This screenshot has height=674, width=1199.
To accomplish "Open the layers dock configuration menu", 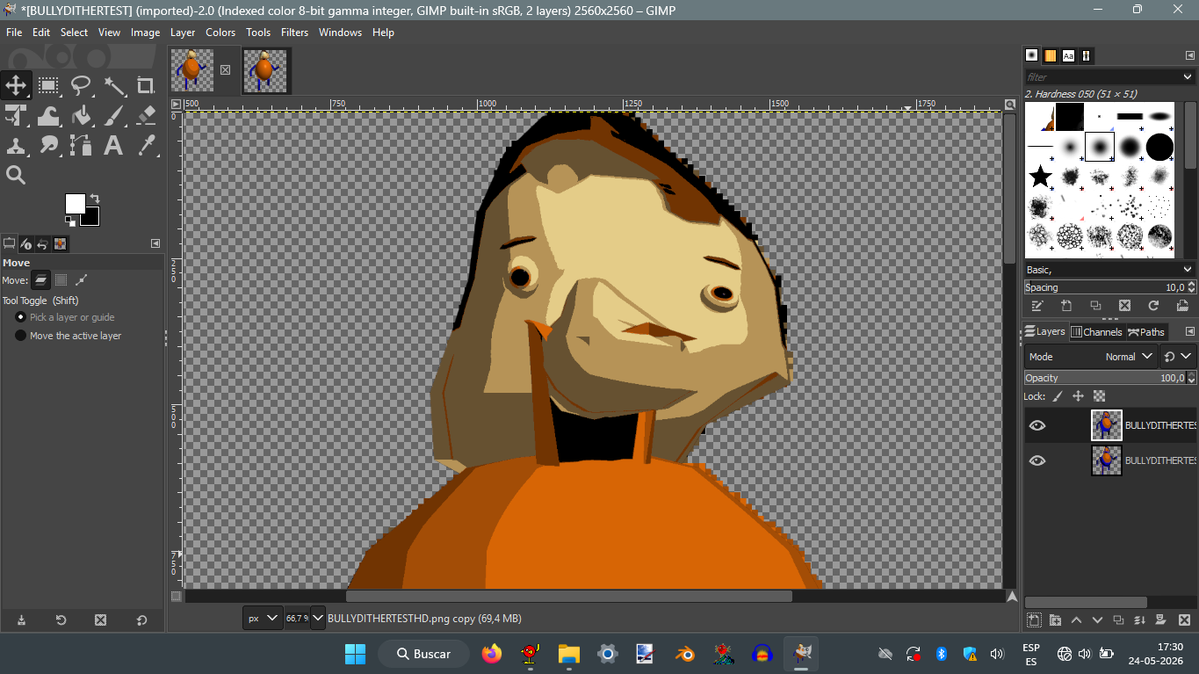I will 1190,331.
